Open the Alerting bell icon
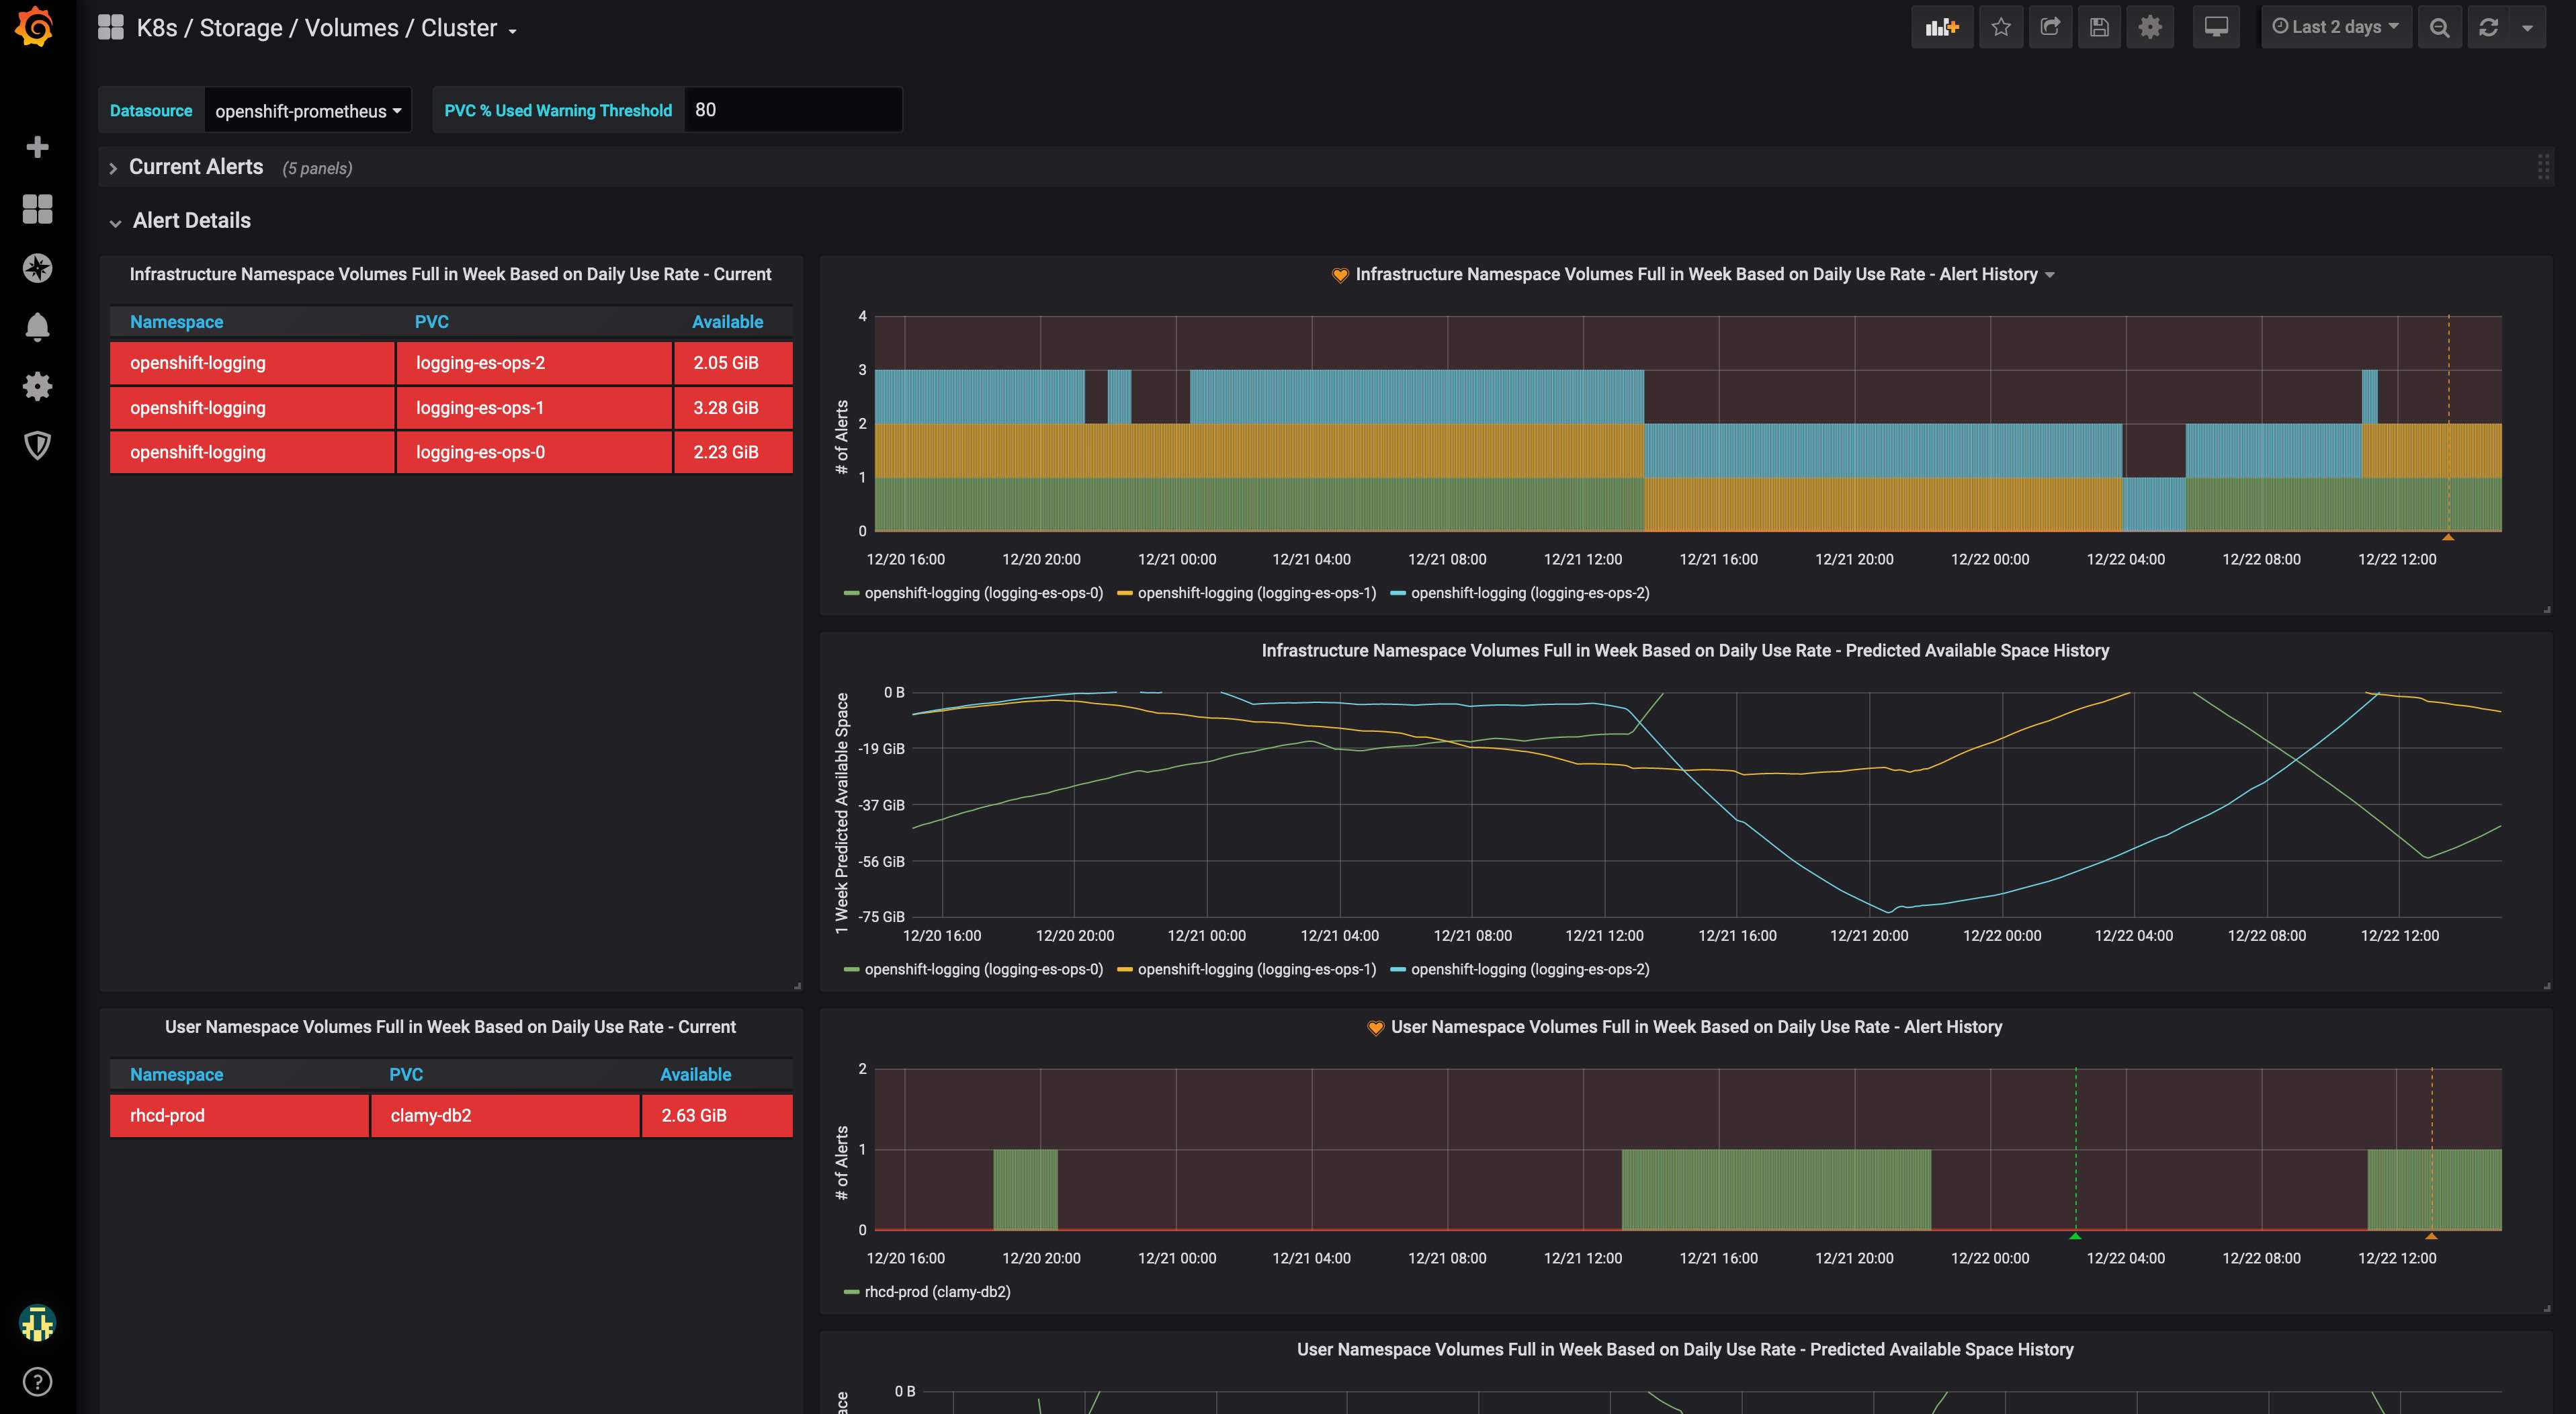 pos(37,327)
